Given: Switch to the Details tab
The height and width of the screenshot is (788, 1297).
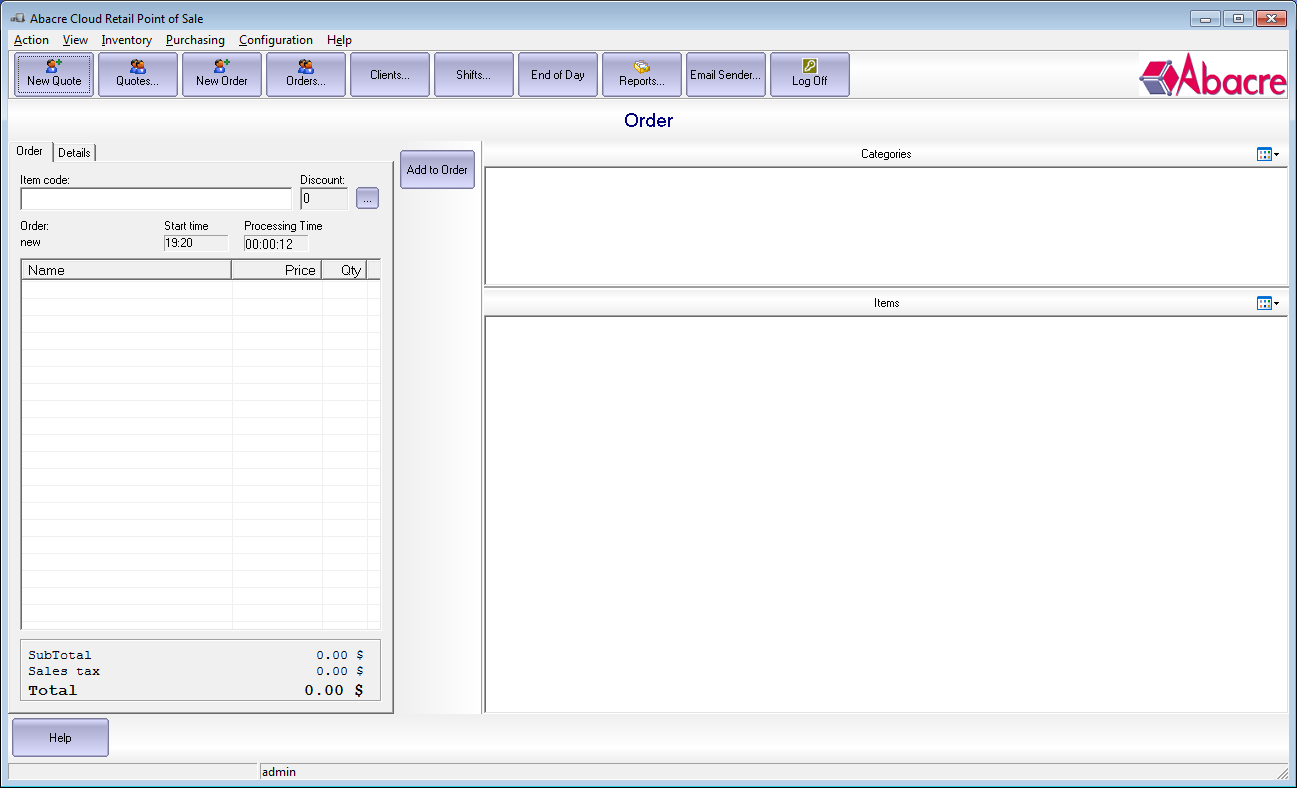Looking at the screenshot, I should click(x=74, y=152).
